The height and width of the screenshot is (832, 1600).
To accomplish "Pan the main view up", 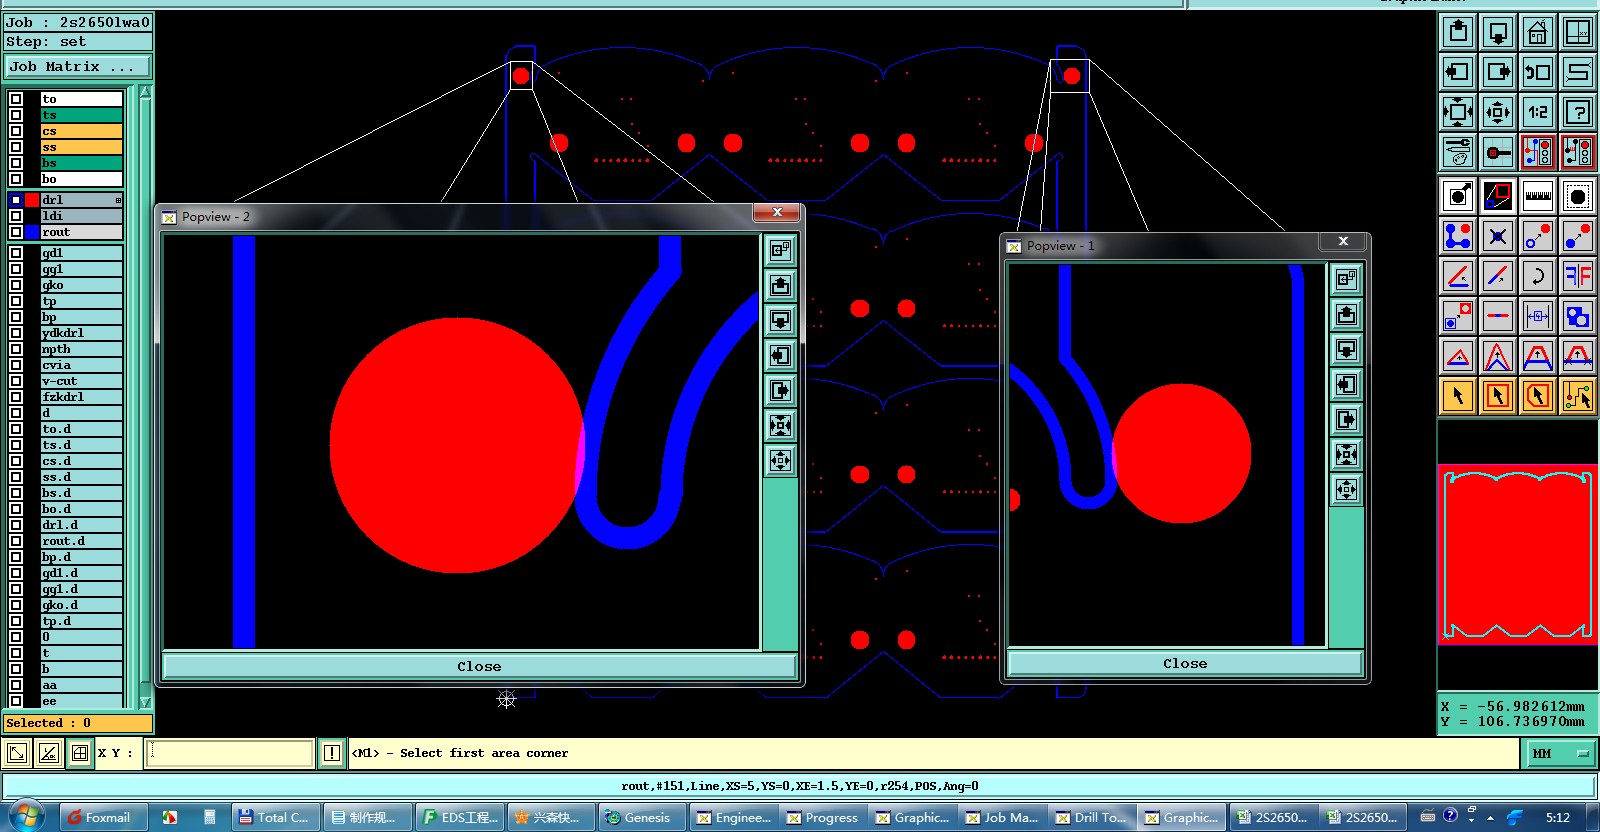I will pos(1458,32).
